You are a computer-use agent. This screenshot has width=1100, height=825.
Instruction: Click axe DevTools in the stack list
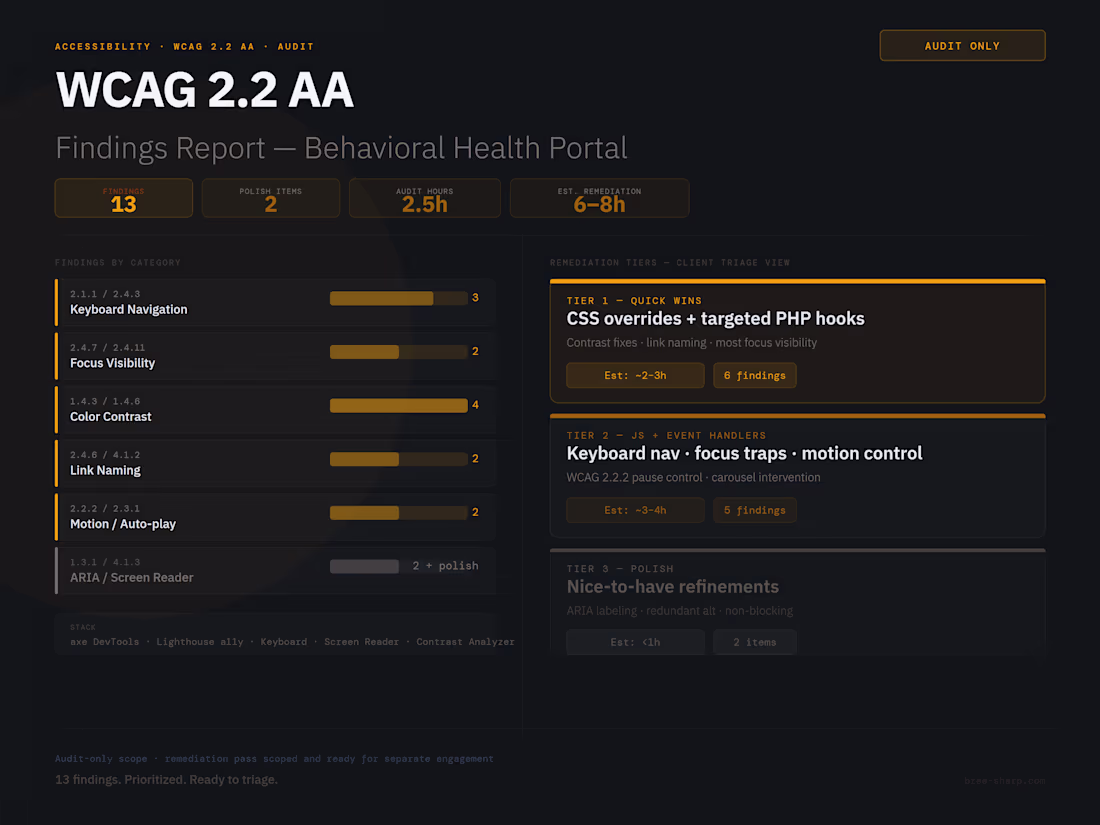pyautogui.click(x=105, y=642)
